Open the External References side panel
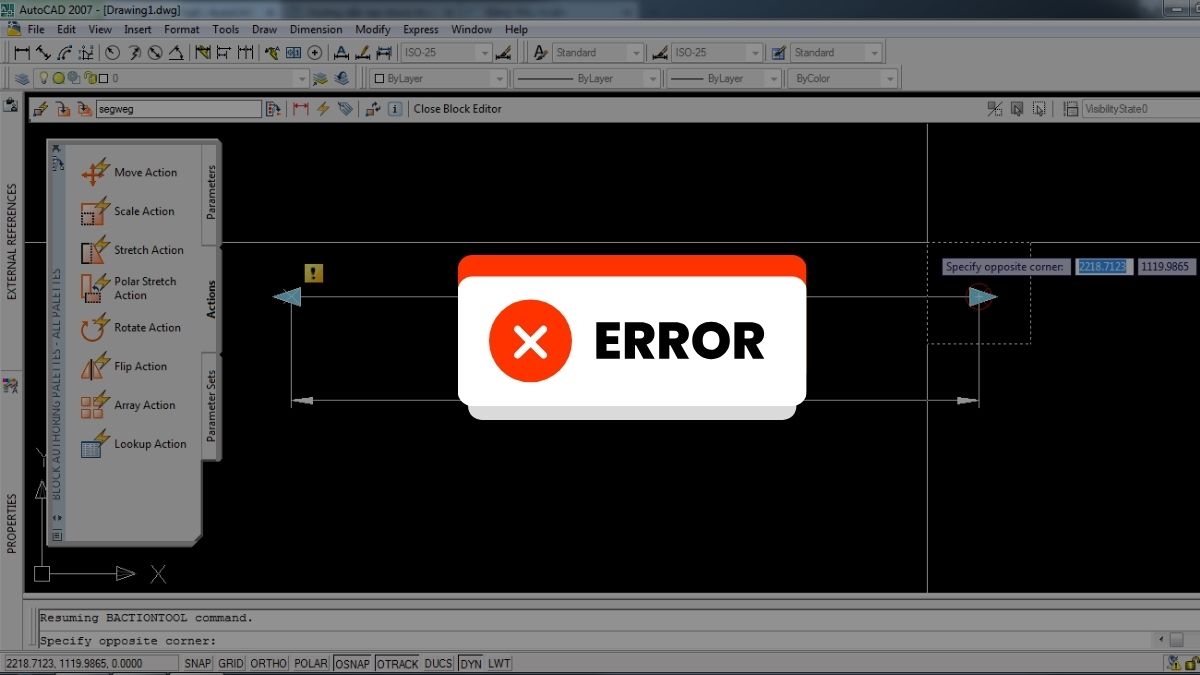The width and height of the screenshot is (1200, 675). tap(12, 240)
